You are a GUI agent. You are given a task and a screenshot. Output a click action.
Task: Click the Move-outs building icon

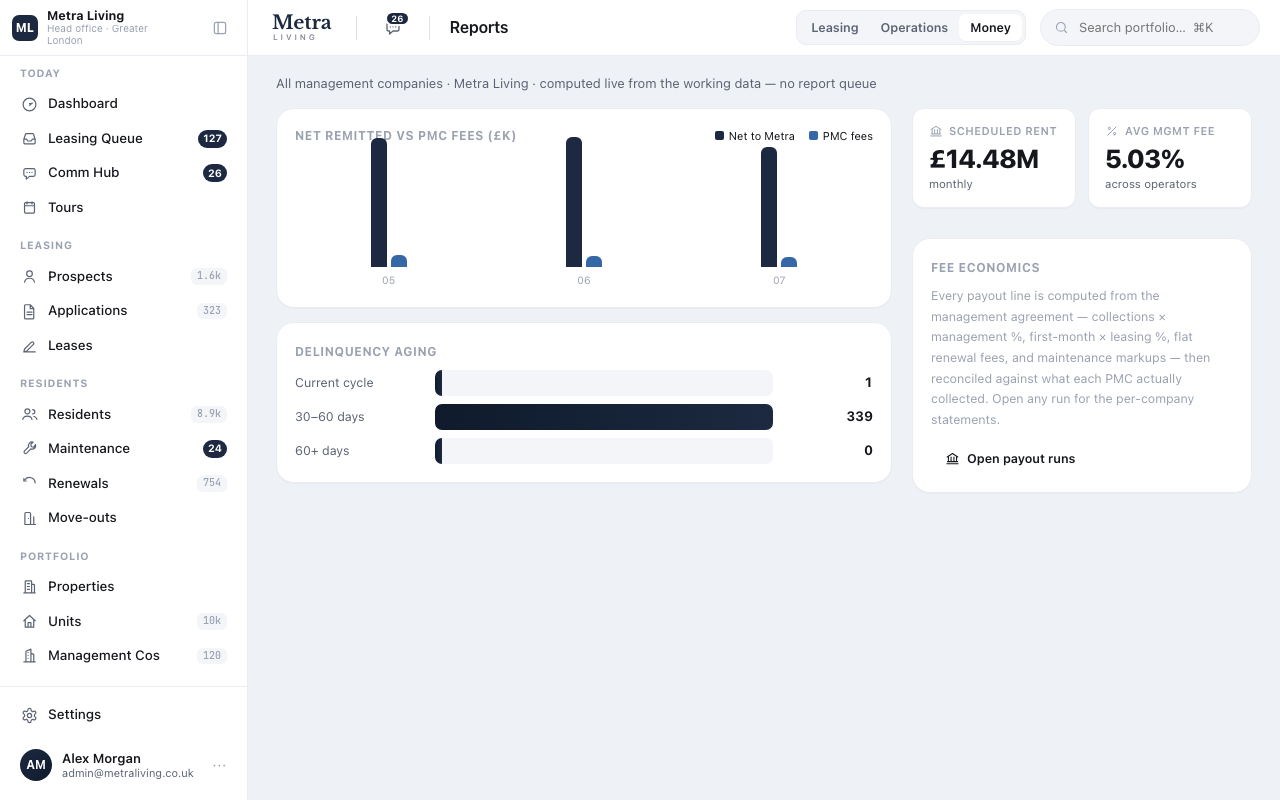click(29, 518)
